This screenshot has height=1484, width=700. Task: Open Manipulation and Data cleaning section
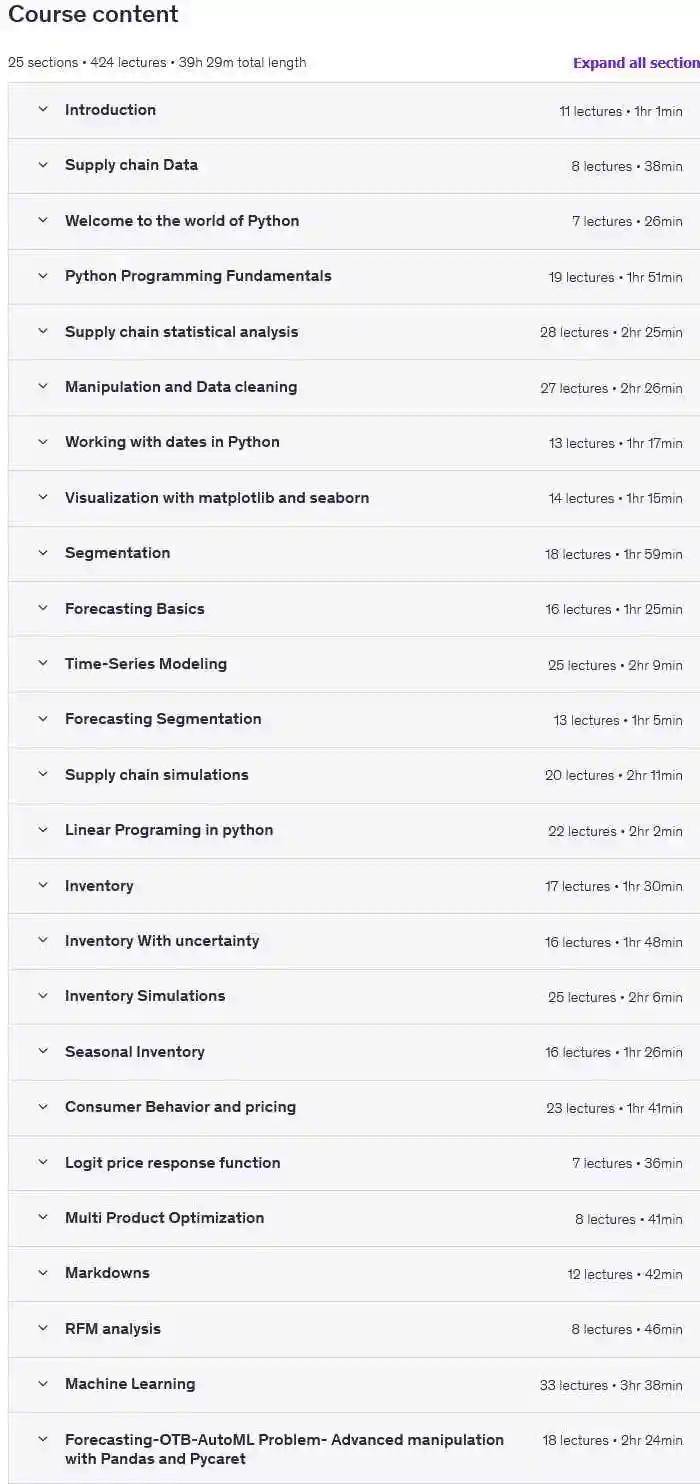(181, 387)
